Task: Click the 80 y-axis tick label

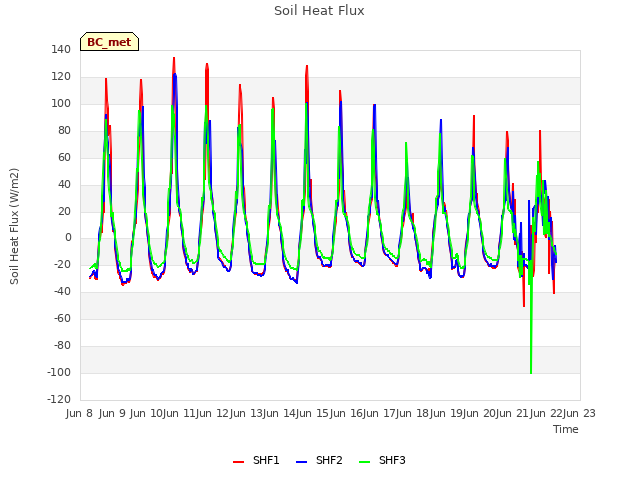Action: [x=64, y=131]
